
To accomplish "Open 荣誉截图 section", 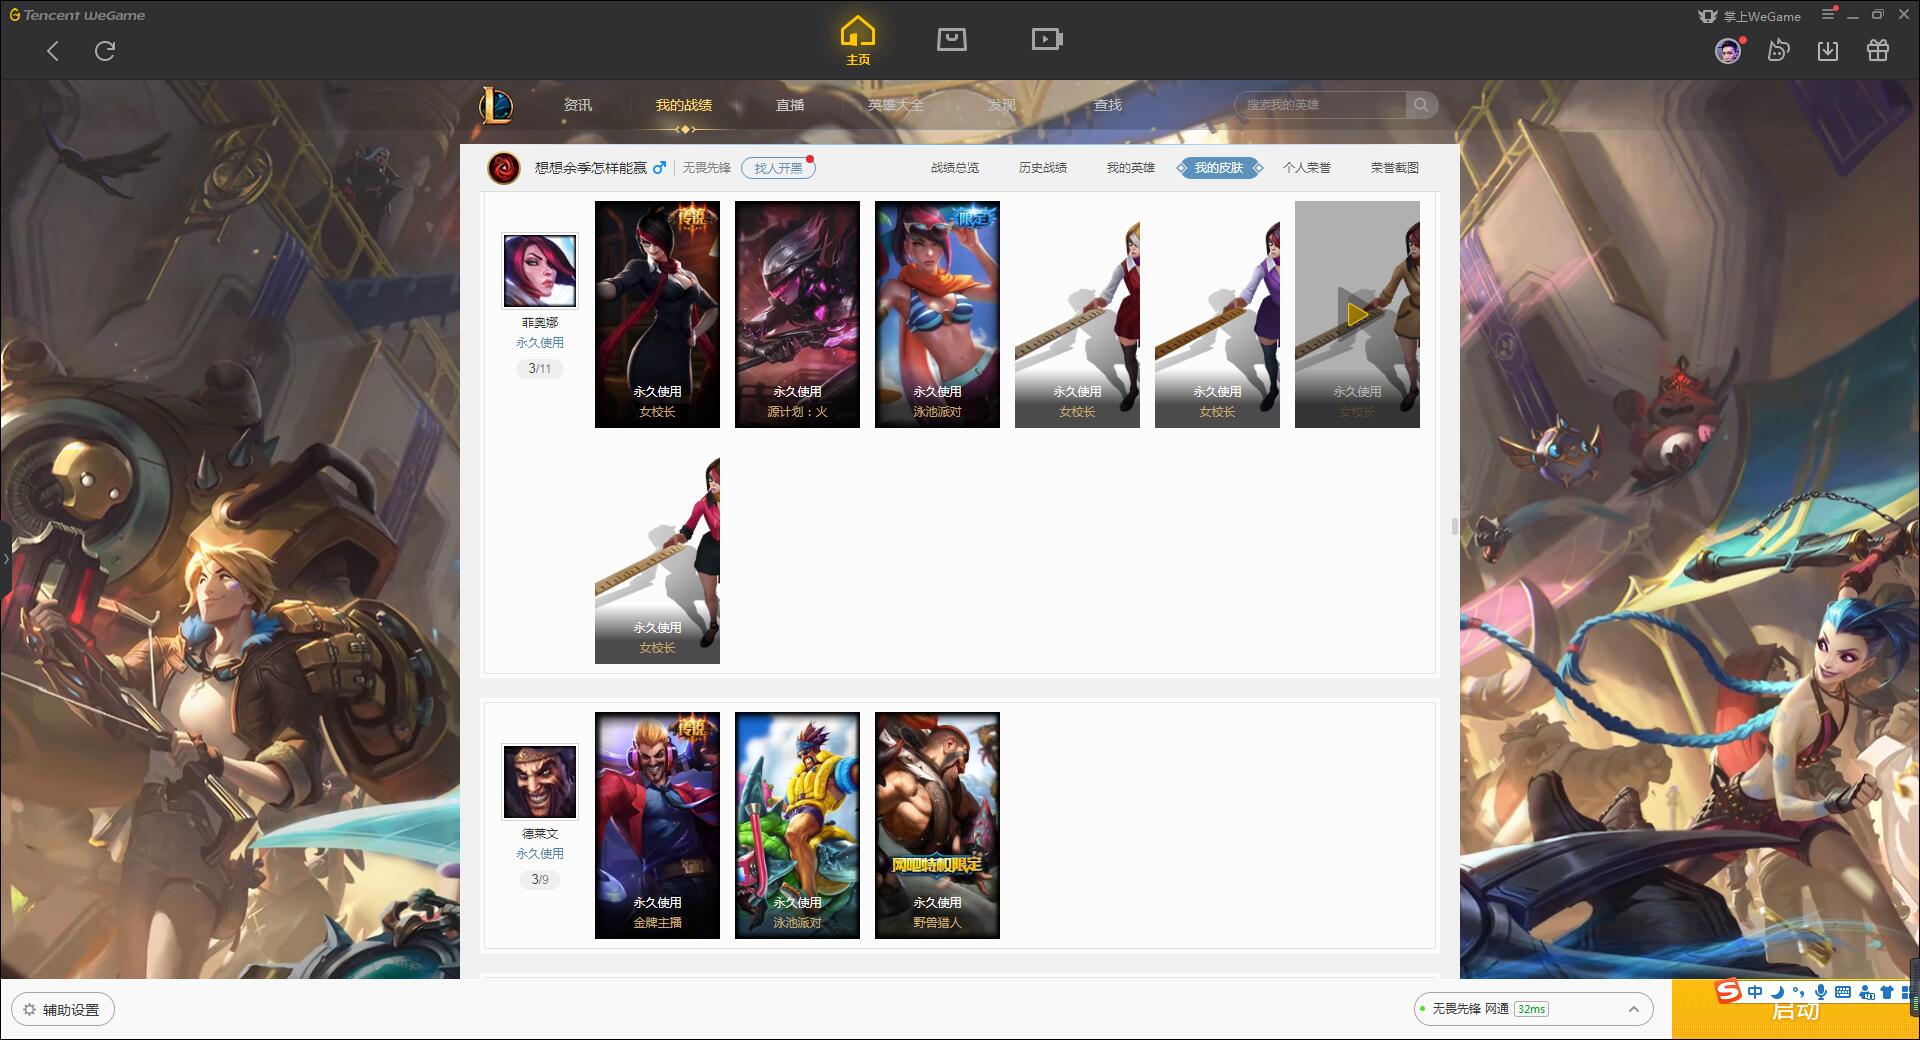I will (x=1395, y=168).
